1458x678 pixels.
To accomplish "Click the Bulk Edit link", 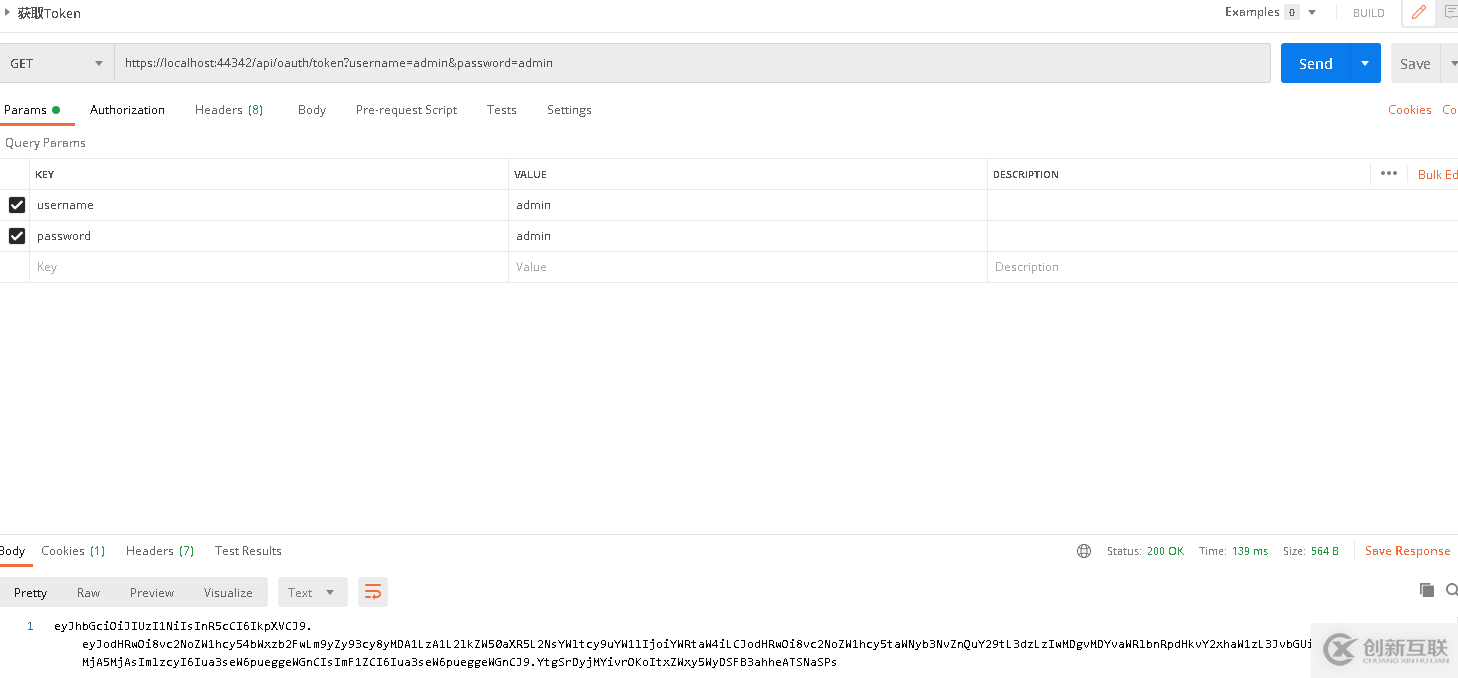I will click(1438, 174).
